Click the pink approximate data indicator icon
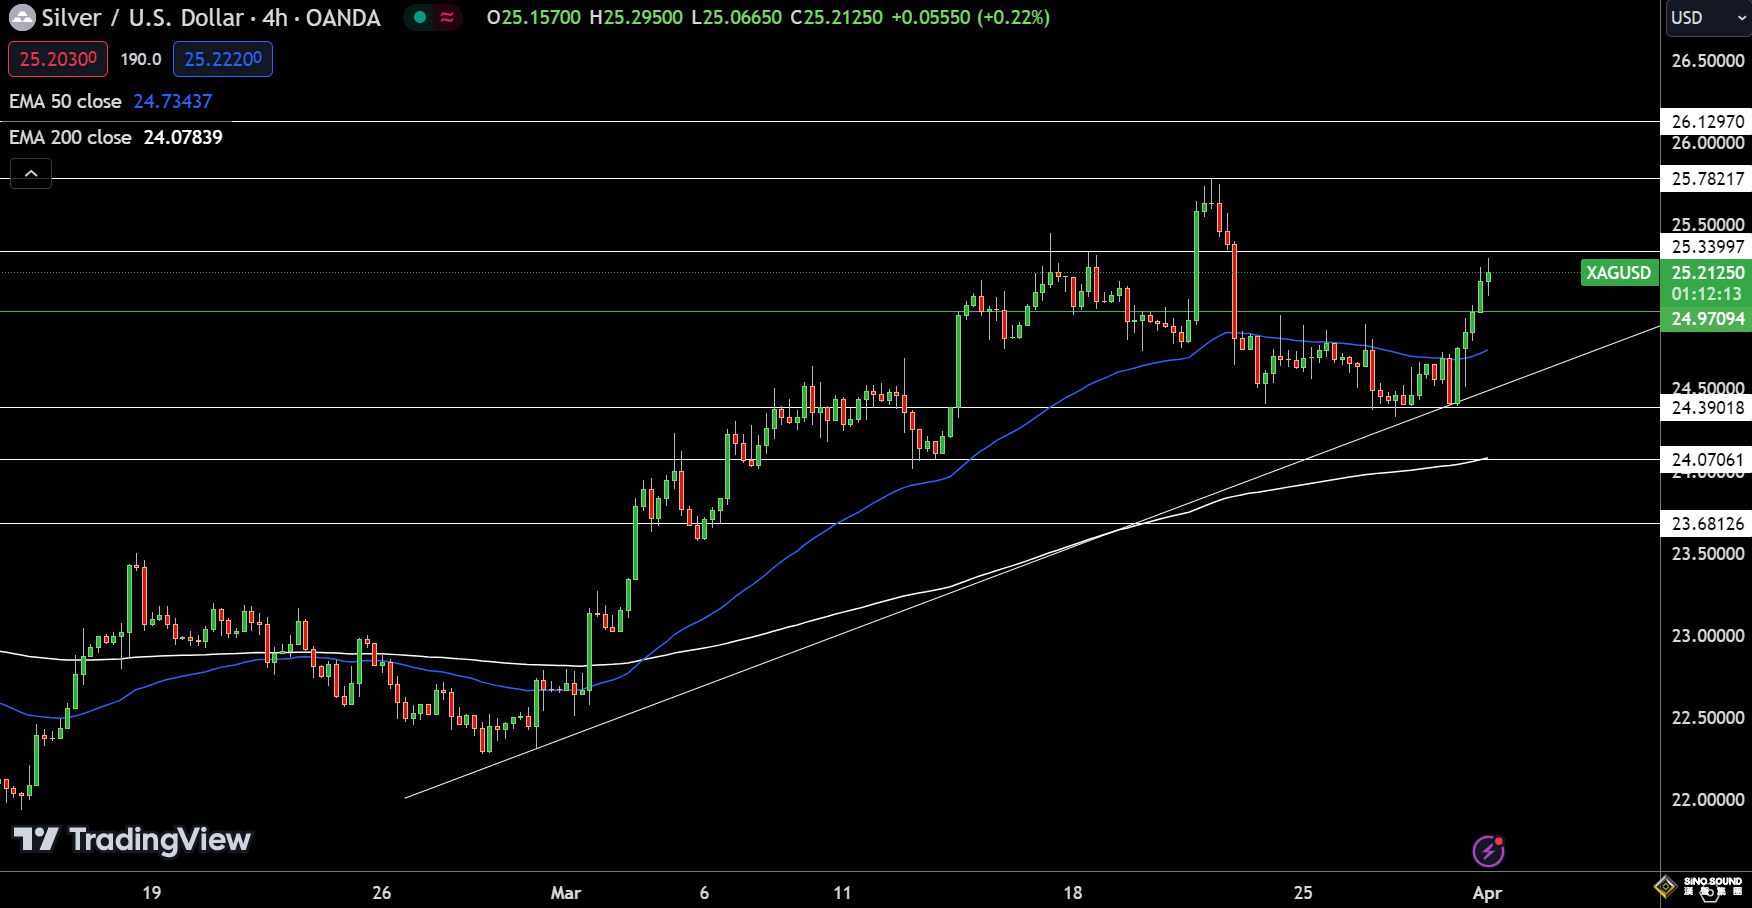Image resolution: width=1752 pixels, height=908 pixels. pos(447,18)
